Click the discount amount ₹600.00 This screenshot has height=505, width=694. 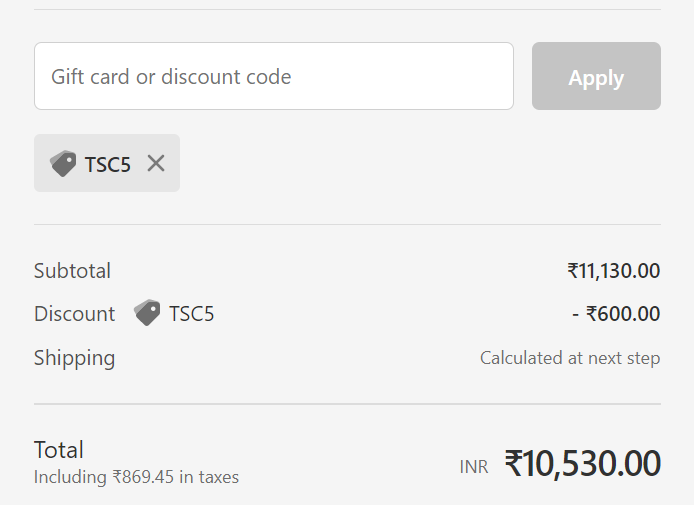click(616, 314)
